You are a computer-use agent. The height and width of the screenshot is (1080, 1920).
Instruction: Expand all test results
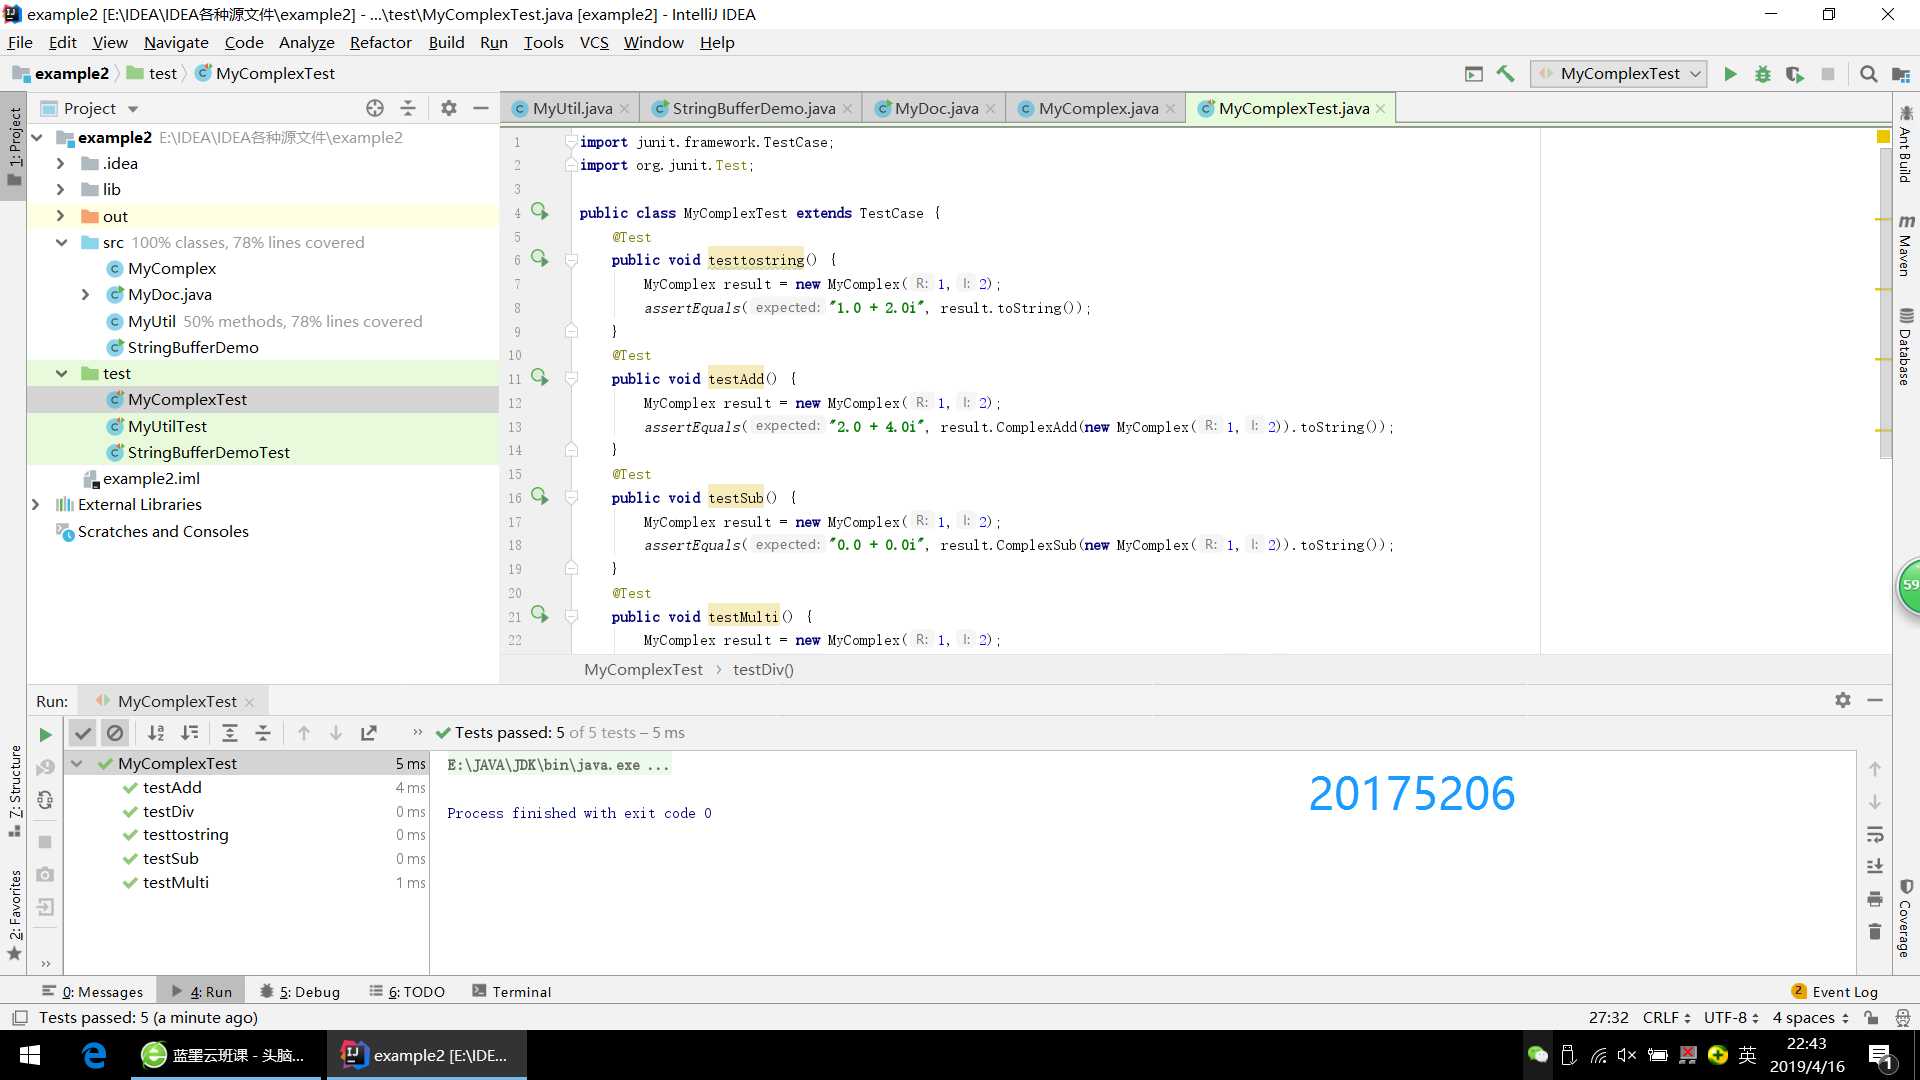[230, 733]
